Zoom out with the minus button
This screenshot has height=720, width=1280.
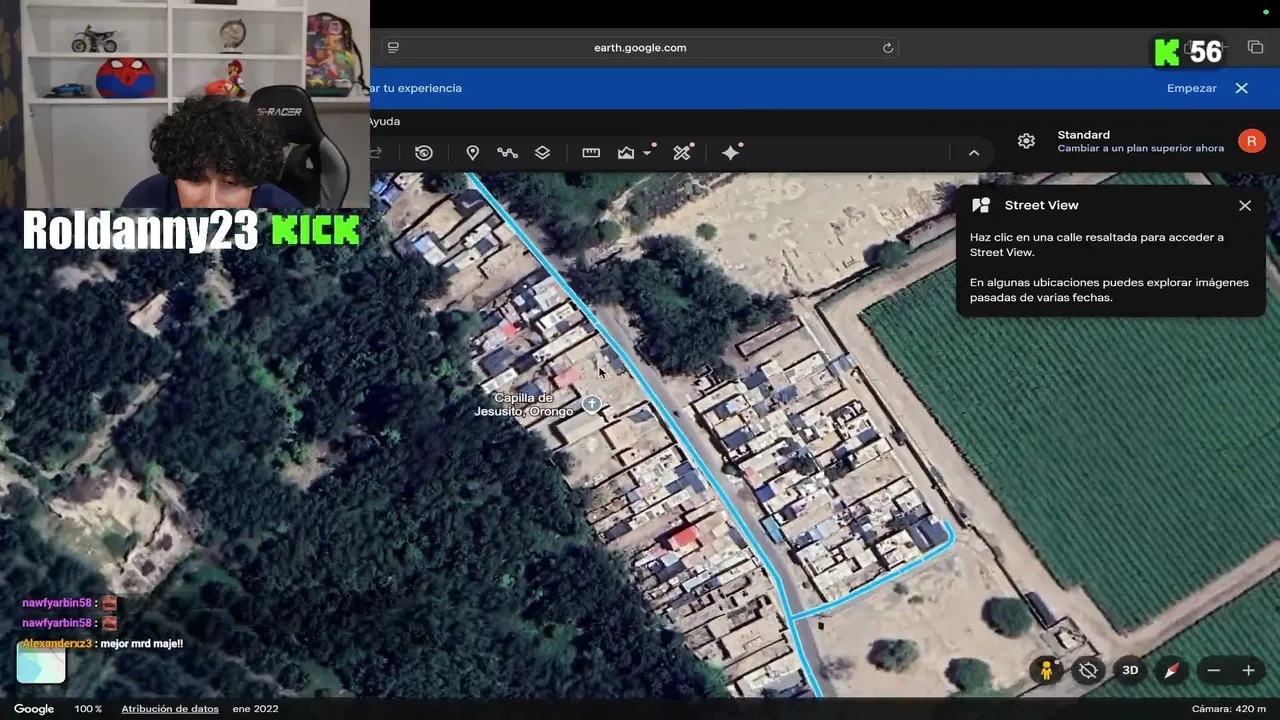coord(1214,670)
